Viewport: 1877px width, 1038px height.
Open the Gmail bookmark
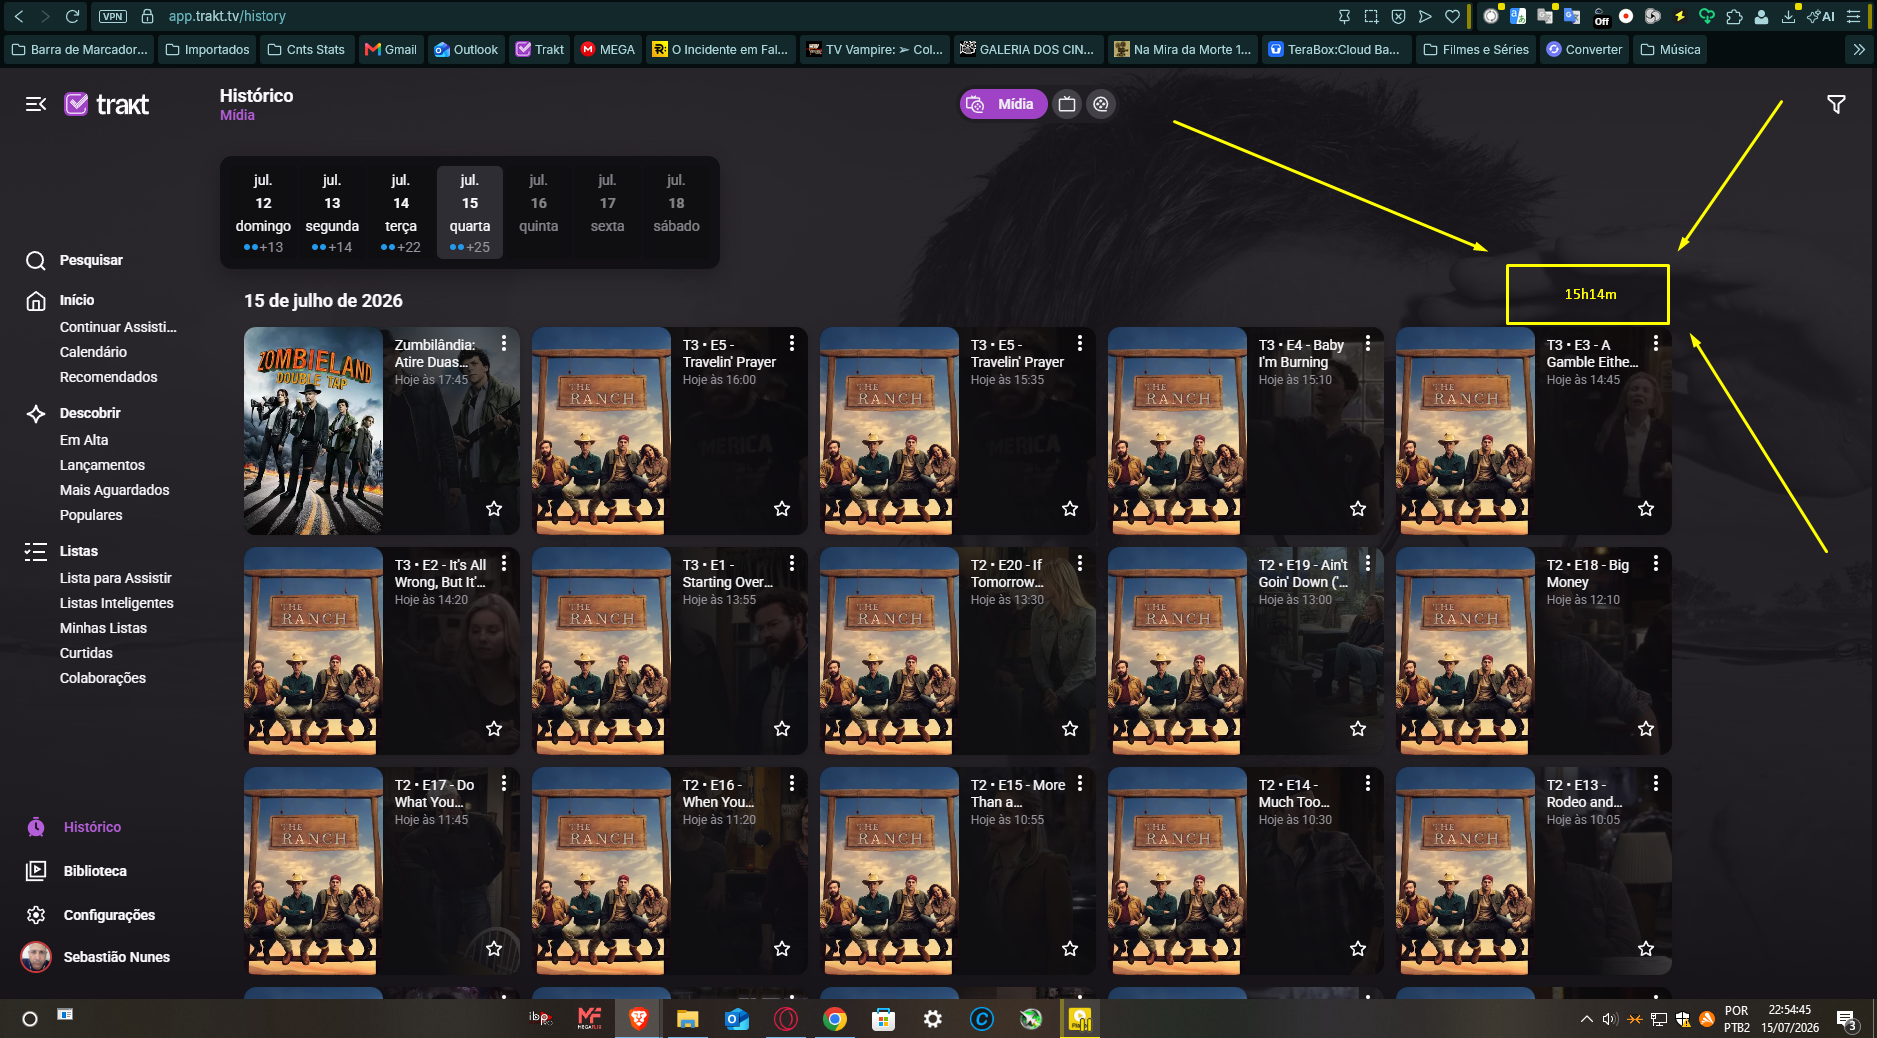click(391, 49)
